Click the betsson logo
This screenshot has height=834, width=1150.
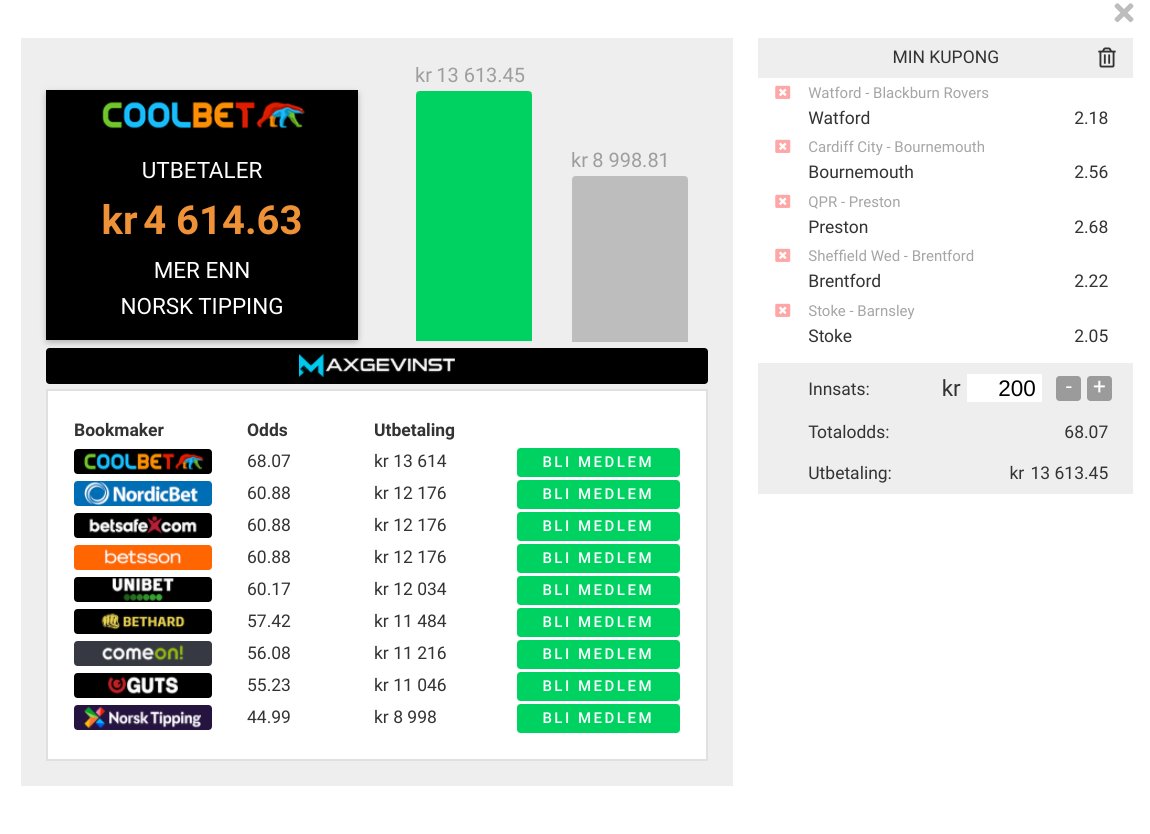(143, 557)
